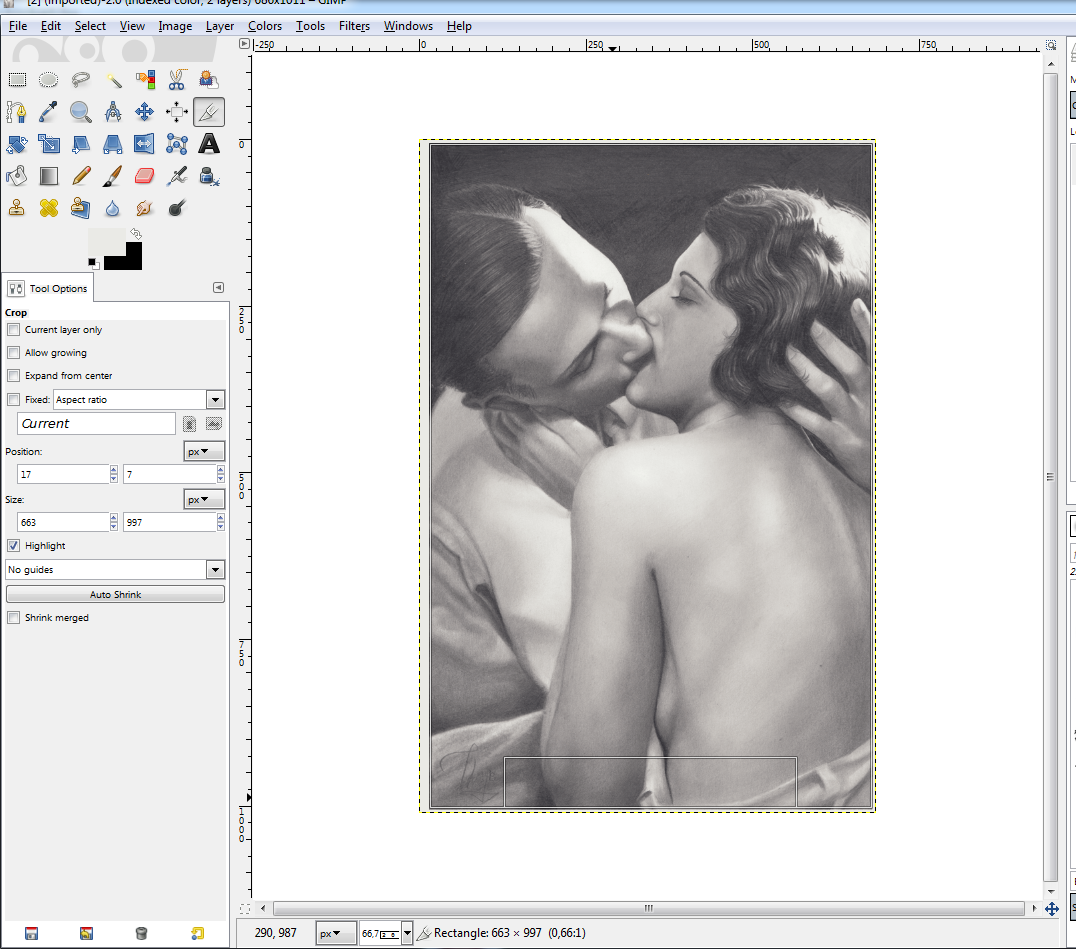Open the Tool Options tab configuration menu
Viewport: 1076px width, 949px height.
[x=218, y=288]
